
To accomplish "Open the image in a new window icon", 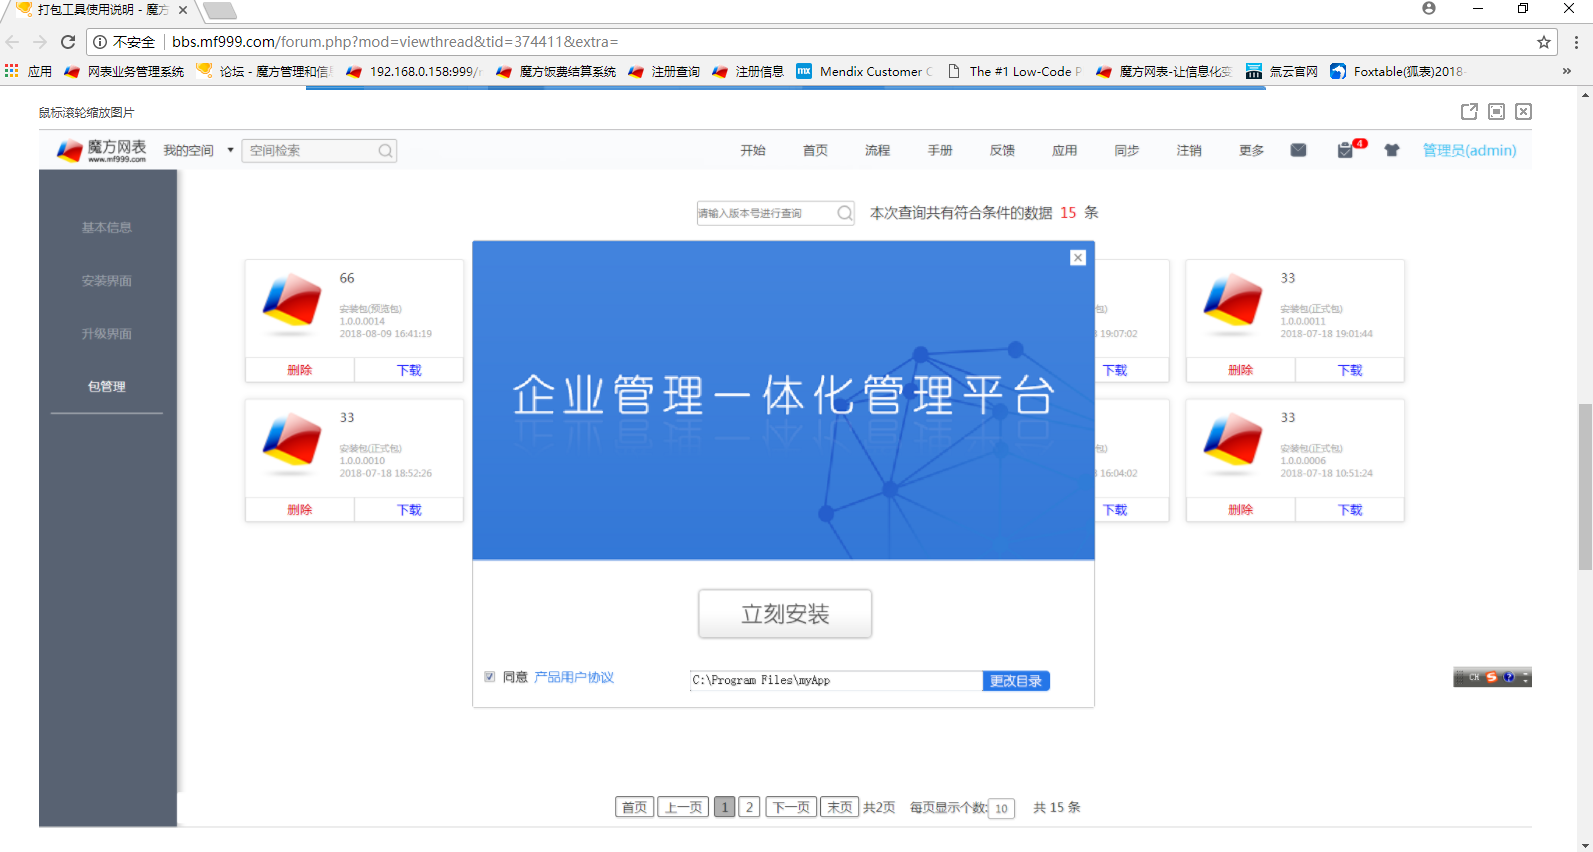I will click(x=1469, y=112).
